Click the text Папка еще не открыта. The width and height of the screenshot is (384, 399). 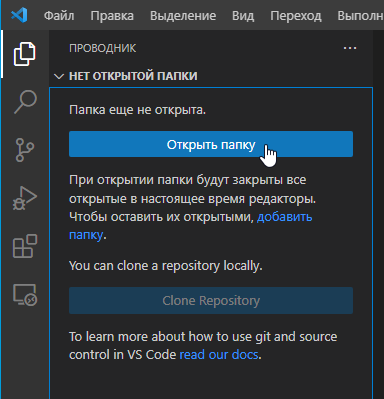pos(137,110)
